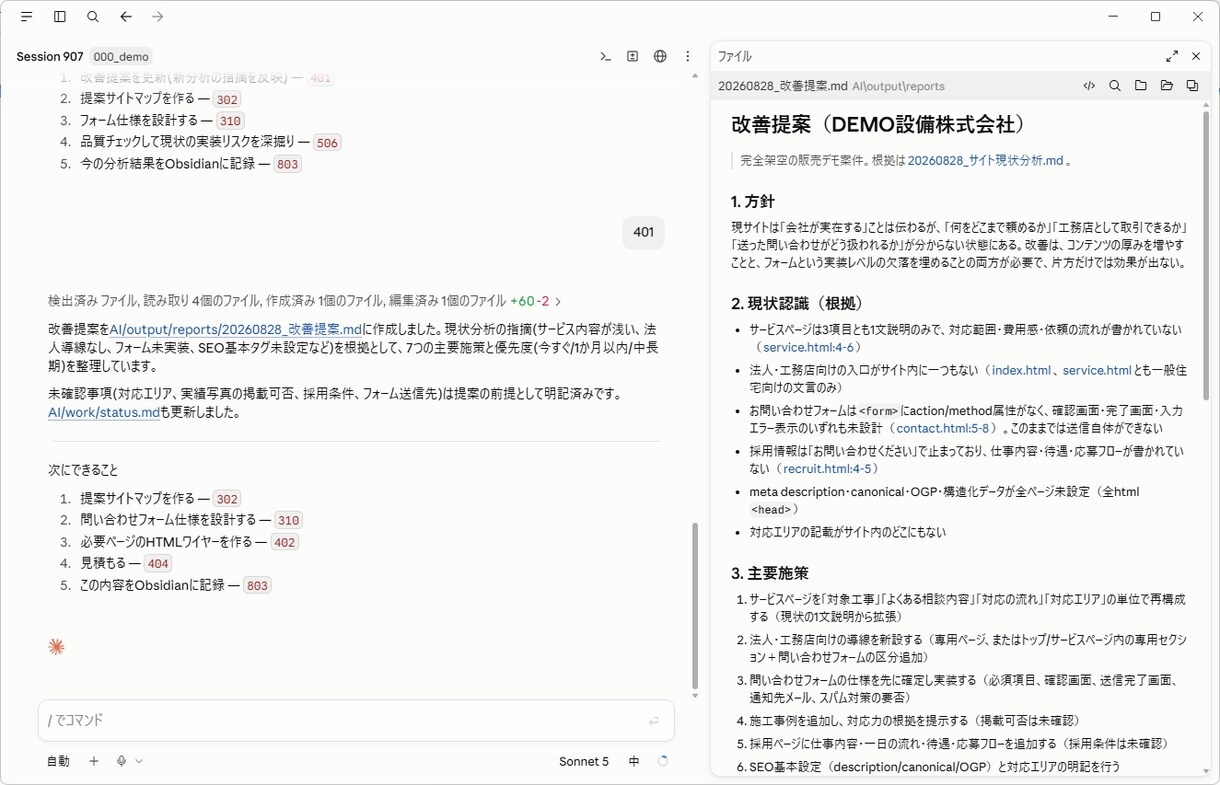1220x785 pixels.
Task: Open the AI/work/status.md link
Action: (104, 412)
